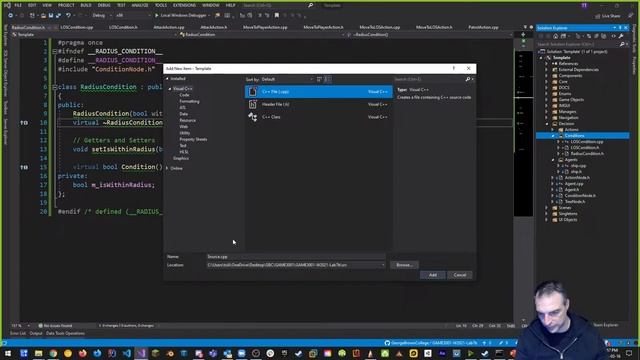Select the Header File (.h) template
The height and width of the screenshot is (360, 640).
point(319,104)
